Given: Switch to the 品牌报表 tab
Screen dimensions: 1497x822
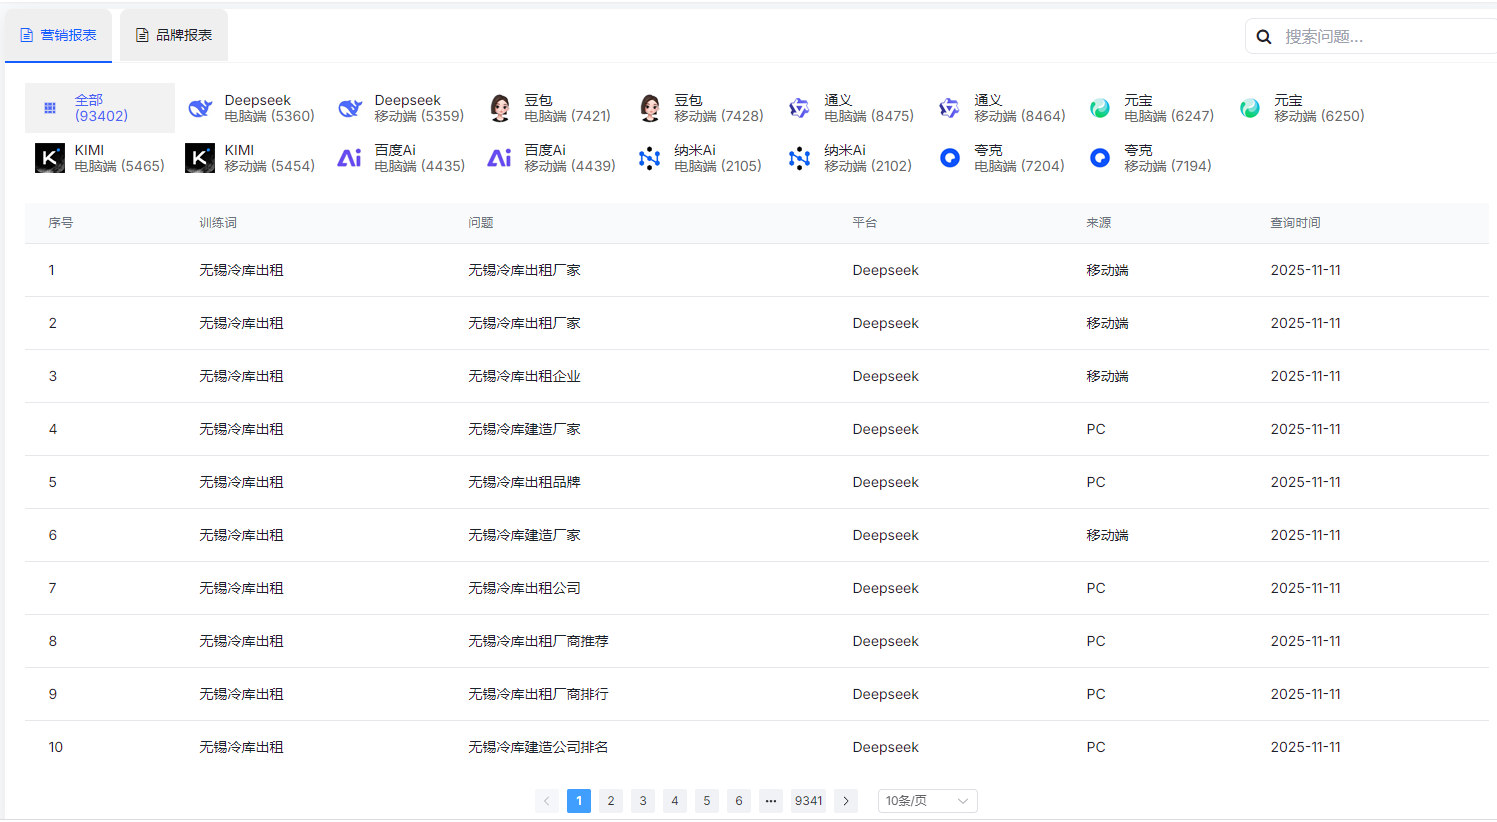Looking at the screenshot, I should (x=173, y=35).
